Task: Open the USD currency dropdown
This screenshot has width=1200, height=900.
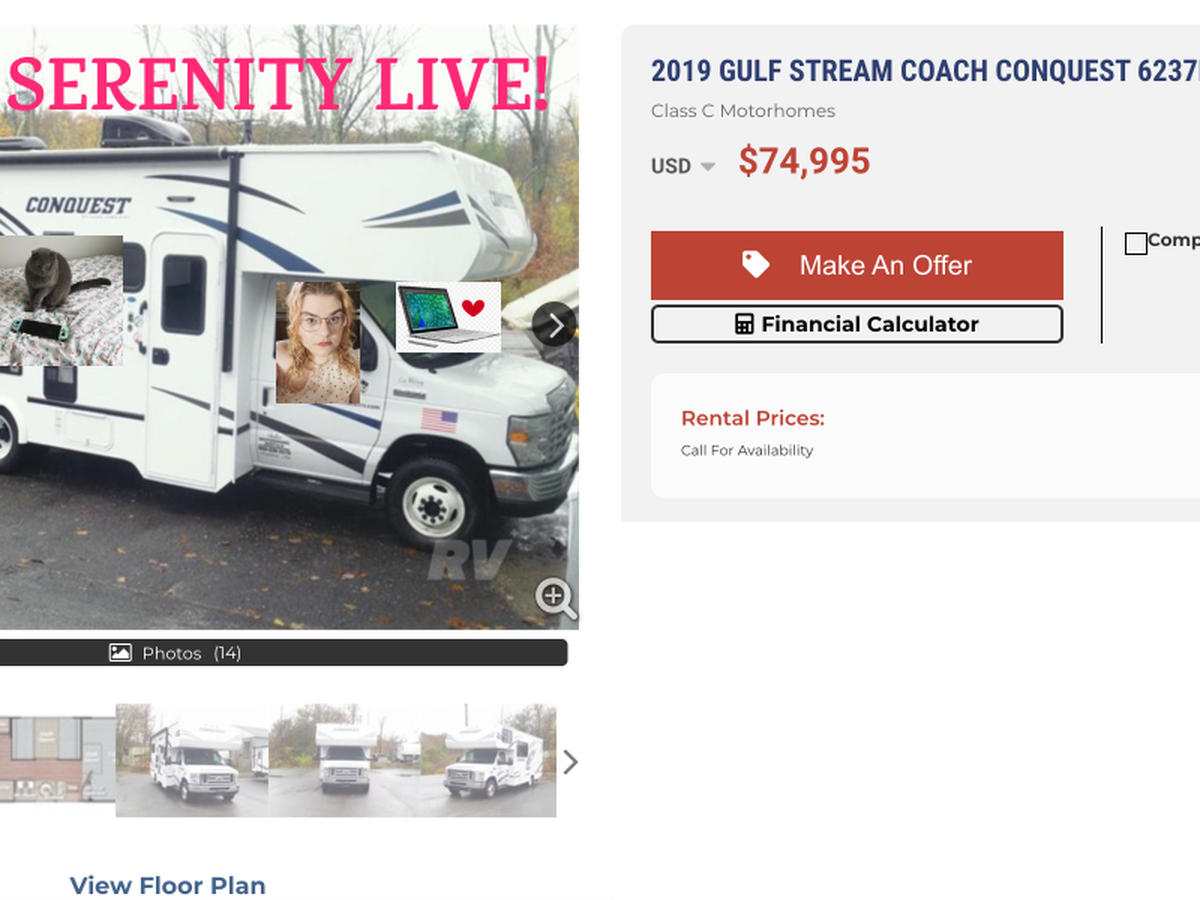Action: [683, 166]
